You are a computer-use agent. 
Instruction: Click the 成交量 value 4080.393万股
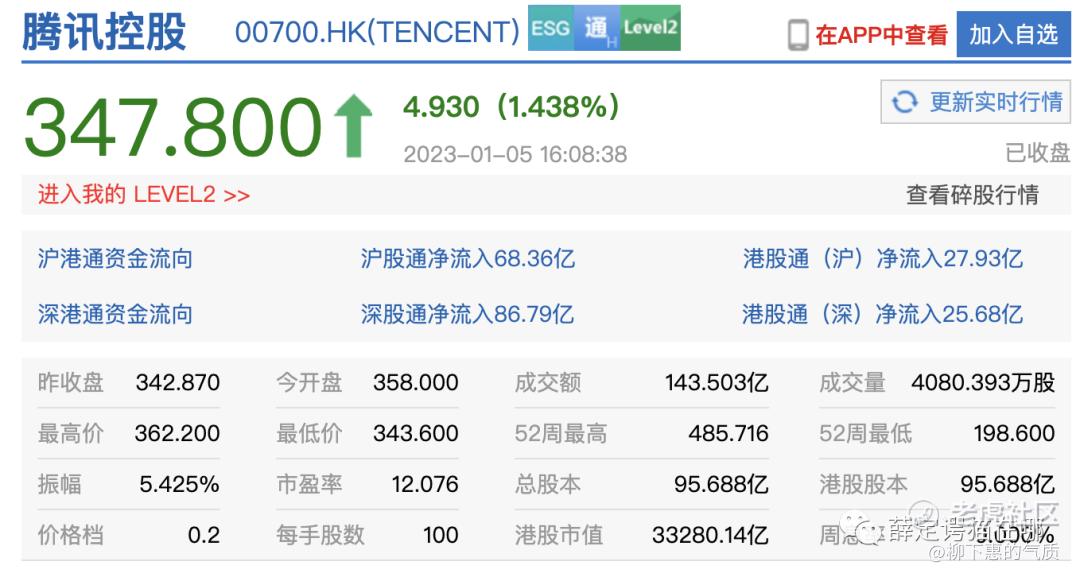(x=983, y=382)
